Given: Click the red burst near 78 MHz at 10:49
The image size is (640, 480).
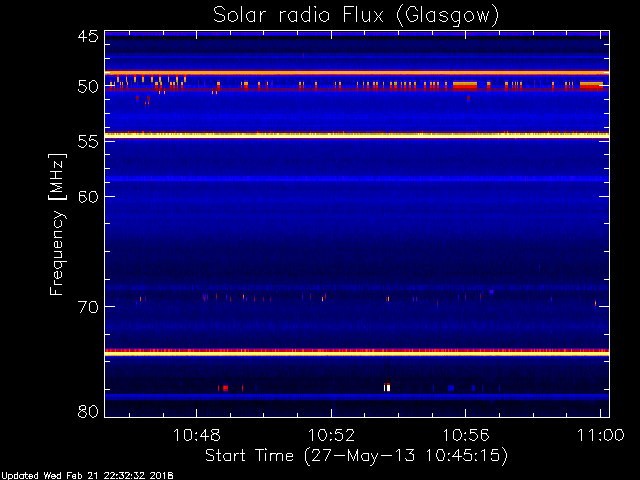Looking at the screenshot, I should [225, 388].
